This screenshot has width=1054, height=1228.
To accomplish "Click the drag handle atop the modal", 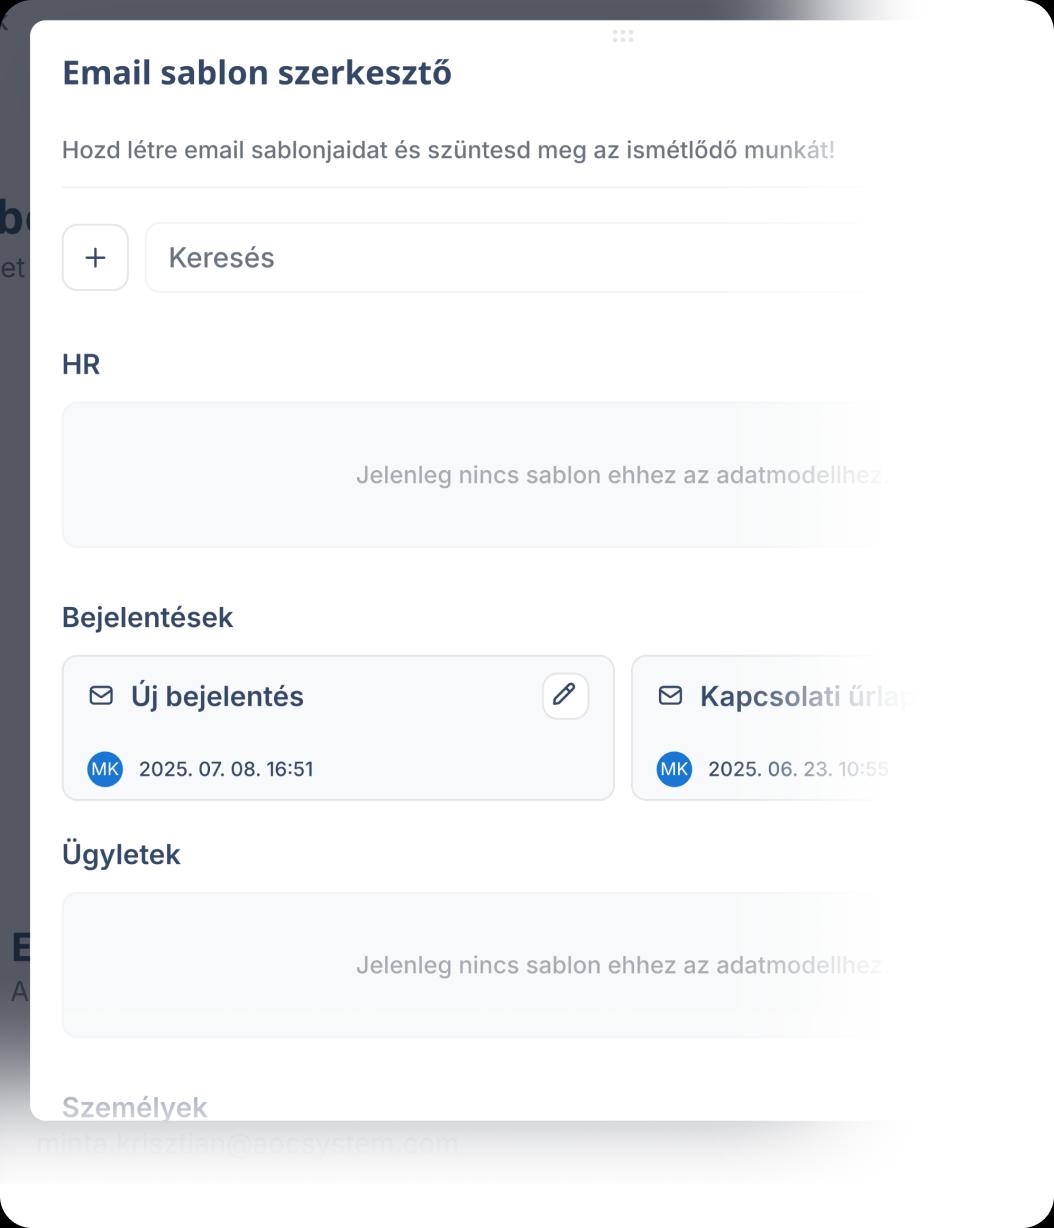I will 622,36.
